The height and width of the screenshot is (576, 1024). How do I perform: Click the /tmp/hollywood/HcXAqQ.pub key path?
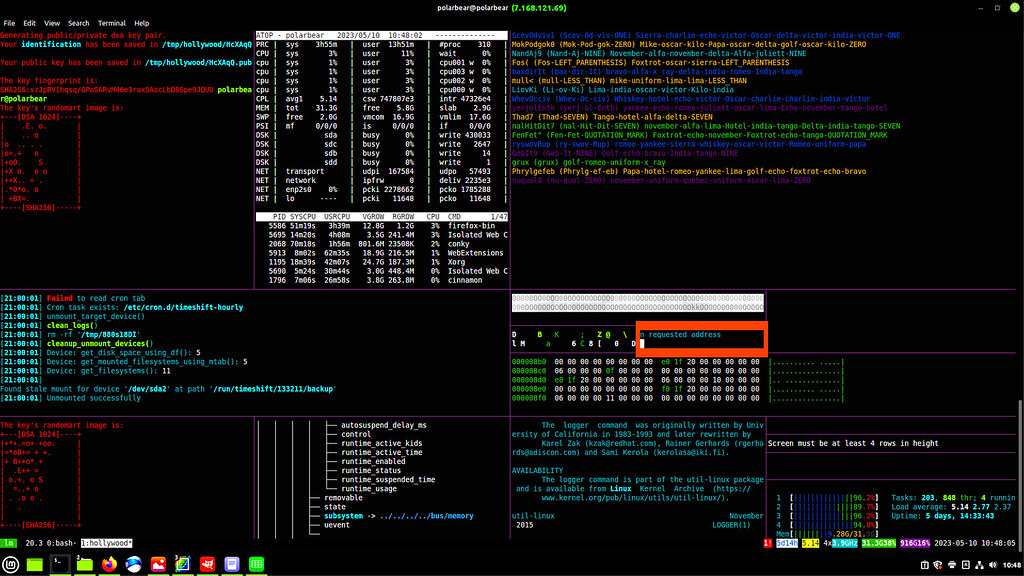(x=198, y=63)
